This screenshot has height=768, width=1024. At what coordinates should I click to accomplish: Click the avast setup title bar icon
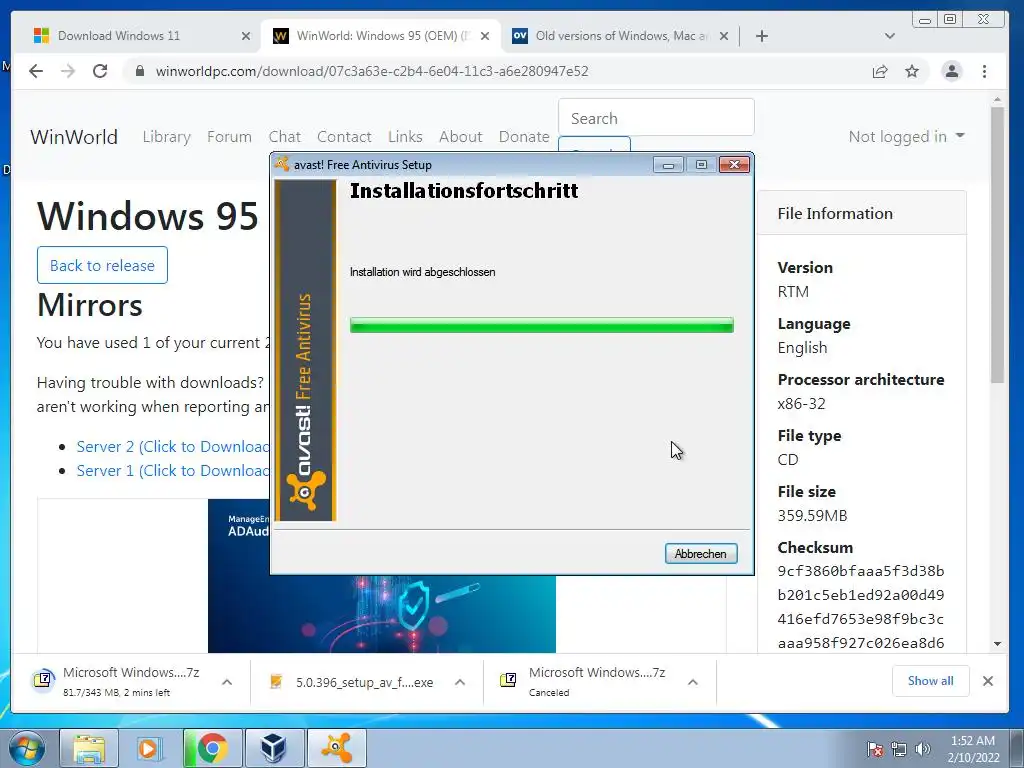tap(282, 165)
